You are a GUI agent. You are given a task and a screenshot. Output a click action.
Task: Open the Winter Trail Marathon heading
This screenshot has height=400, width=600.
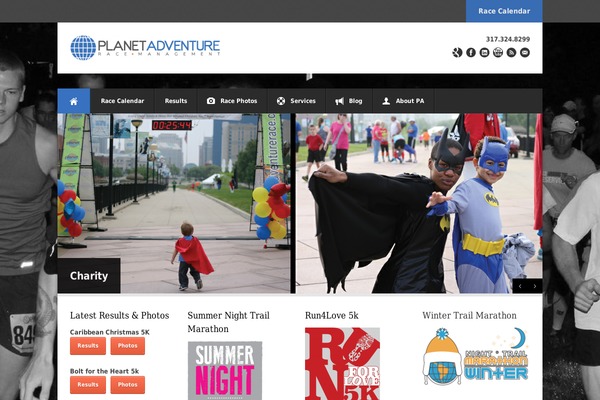pos(470,315)
